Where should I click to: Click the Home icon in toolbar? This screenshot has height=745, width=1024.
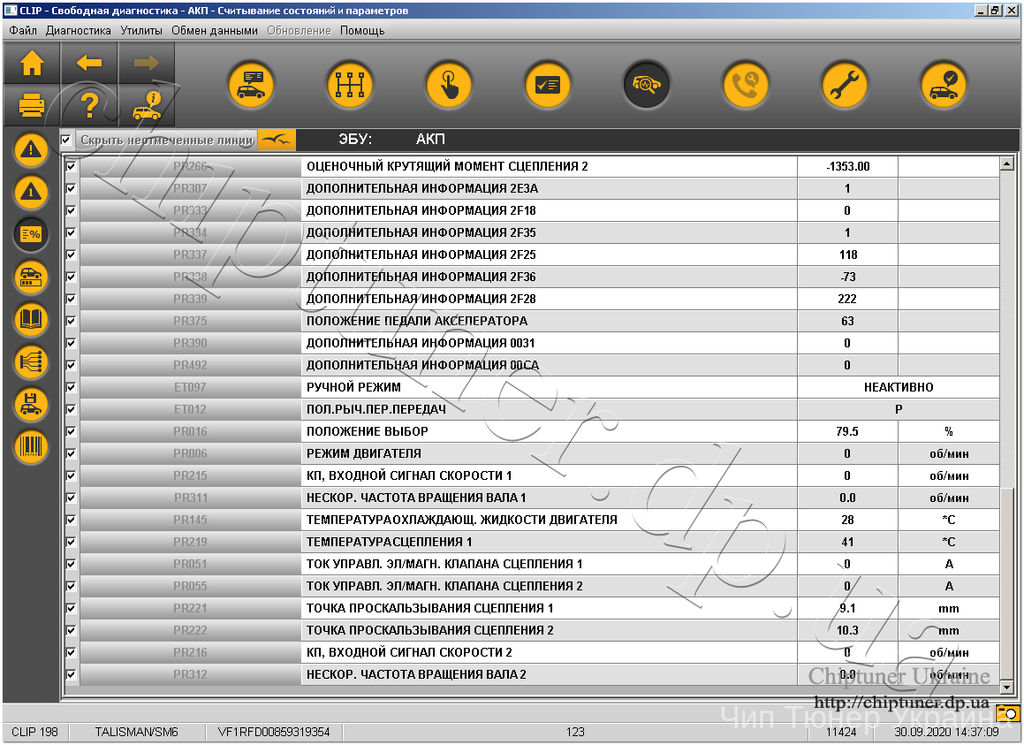tap(32, 63)
